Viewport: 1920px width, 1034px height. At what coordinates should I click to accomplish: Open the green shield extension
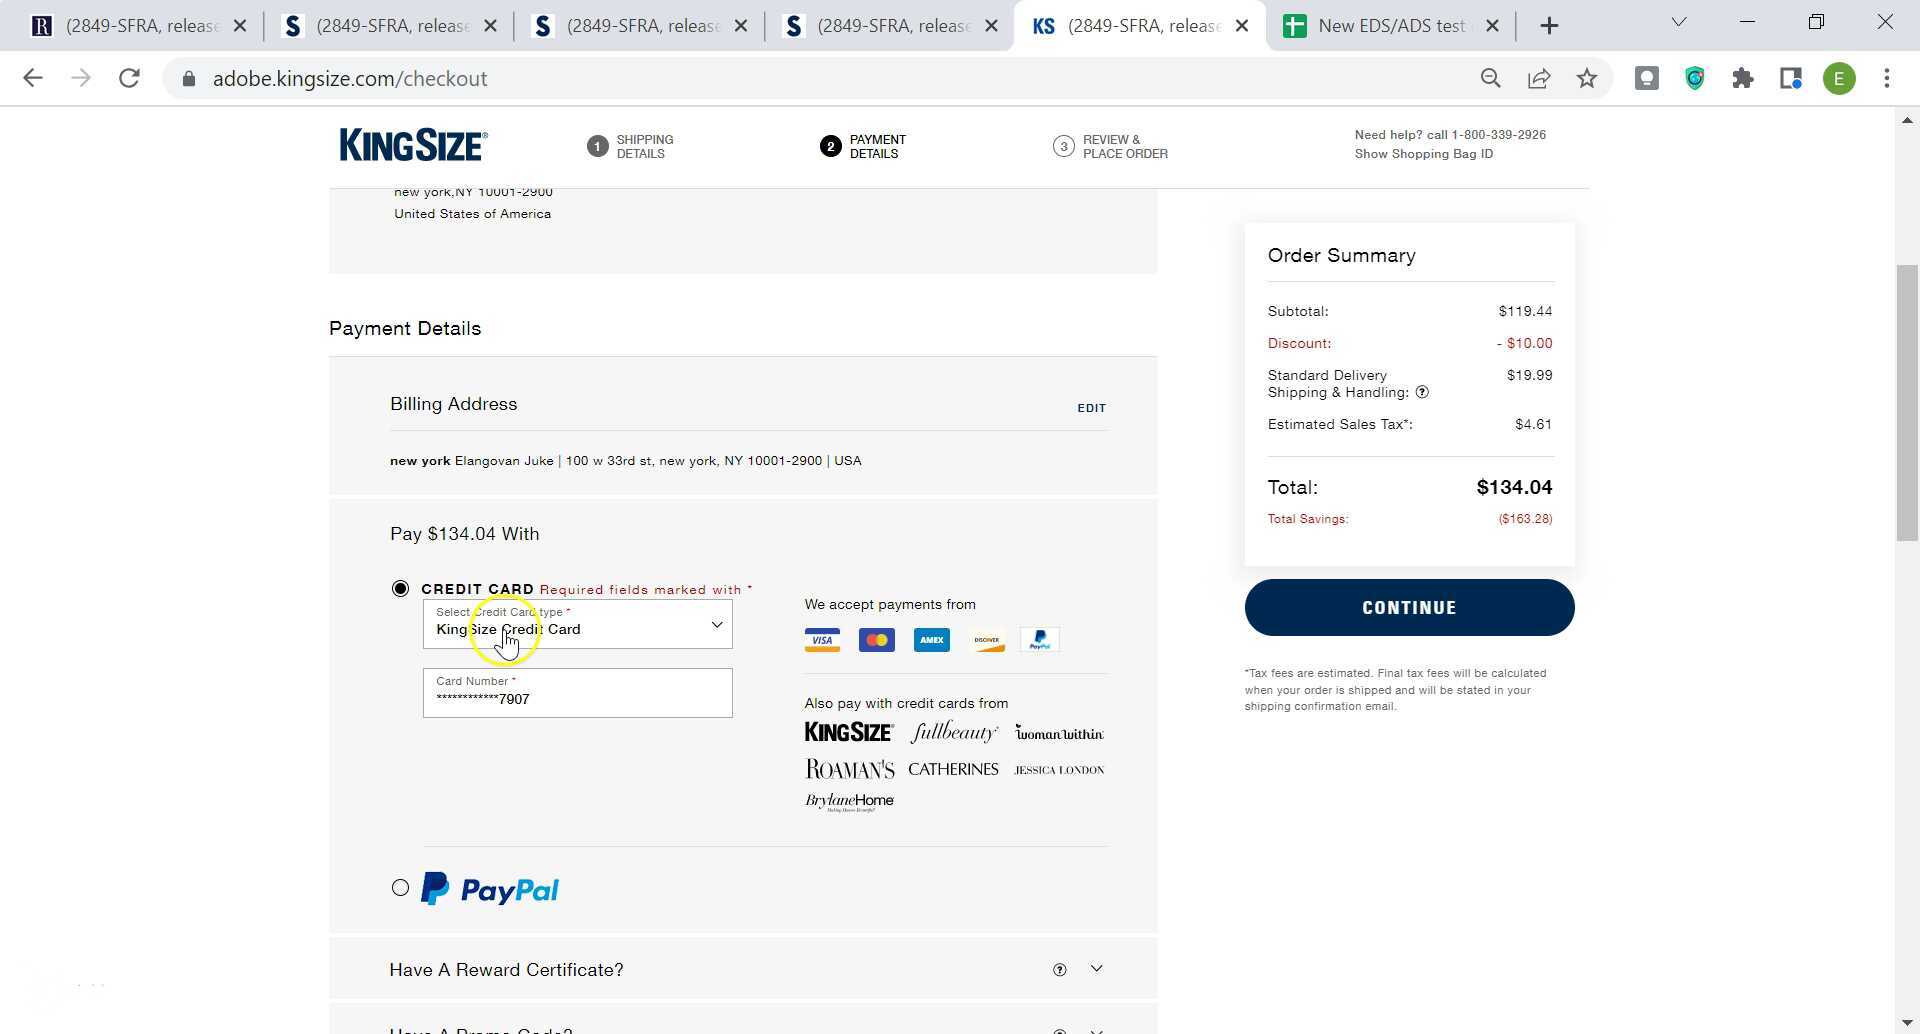(x=1695, y=78)
